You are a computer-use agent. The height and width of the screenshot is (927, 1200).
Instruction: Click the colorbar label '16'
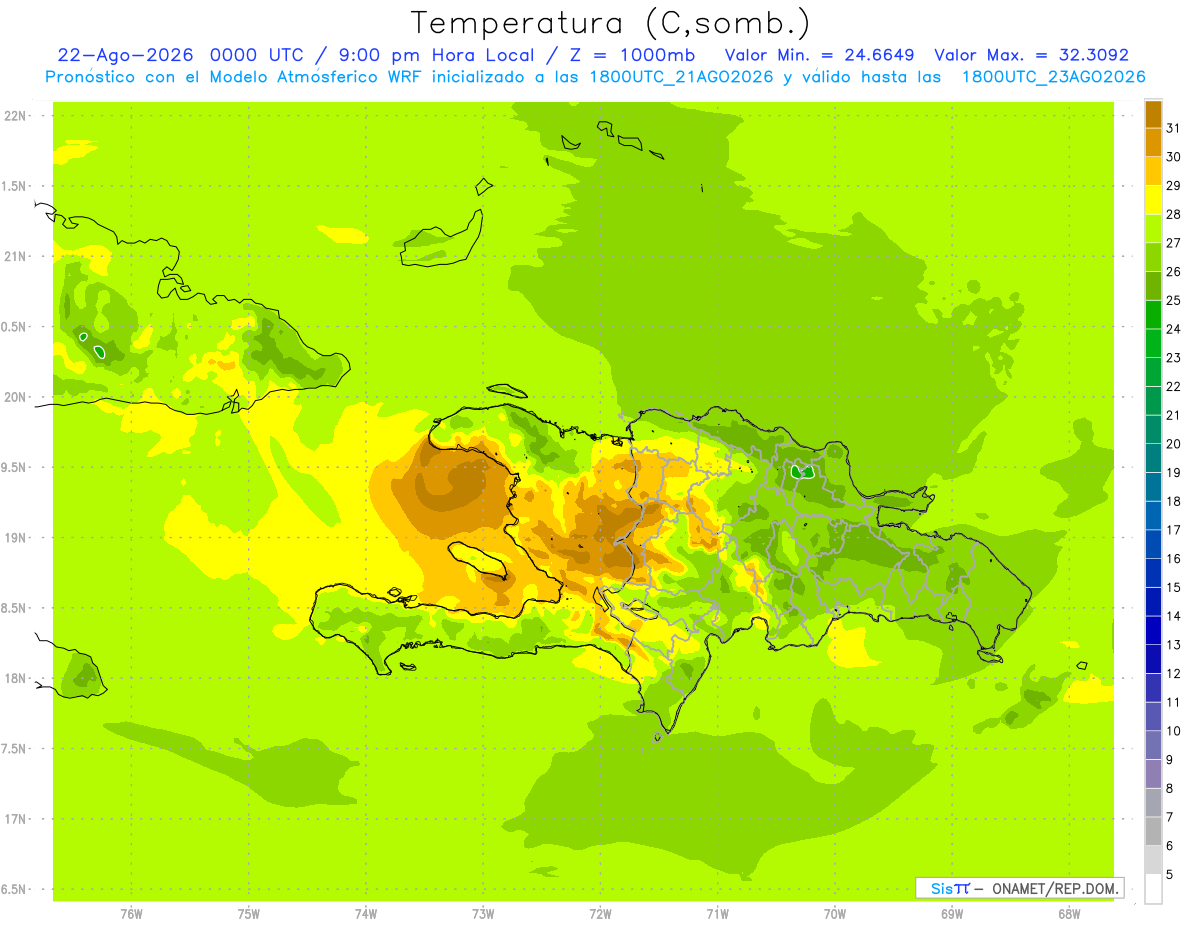[1173, 558]
